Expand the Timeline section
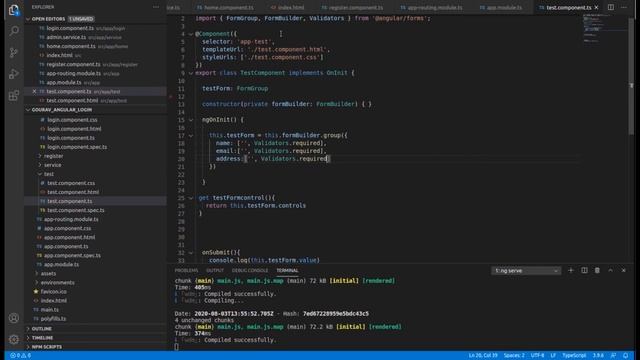This screenshot has height=360, width=640. click(42, 338)
